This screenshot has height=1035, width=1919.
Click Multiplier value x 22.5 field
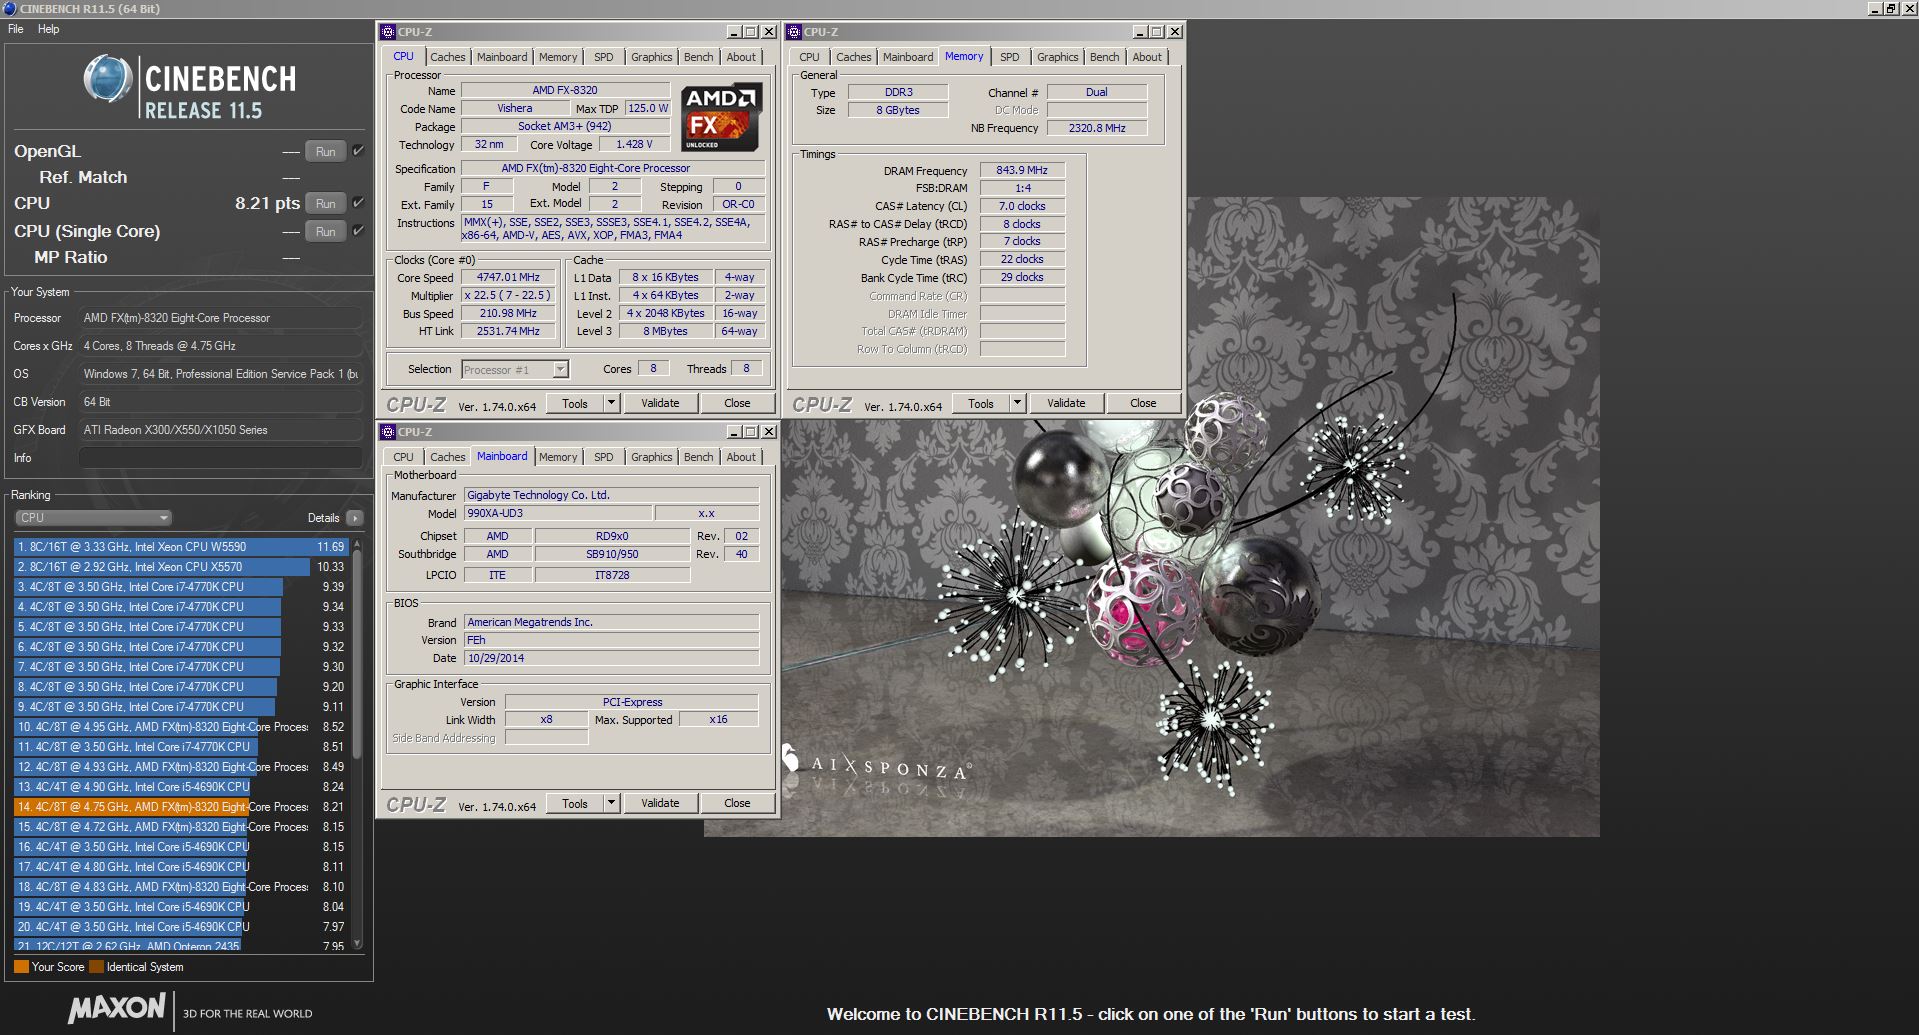click(508, 296)
